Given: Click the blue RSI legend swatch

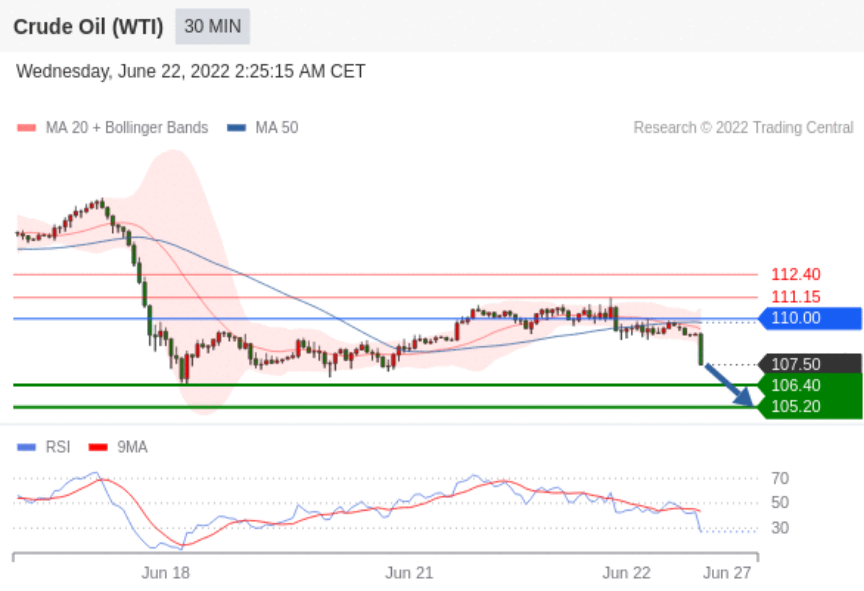Looking at the screenshot, I should [26, 447].
